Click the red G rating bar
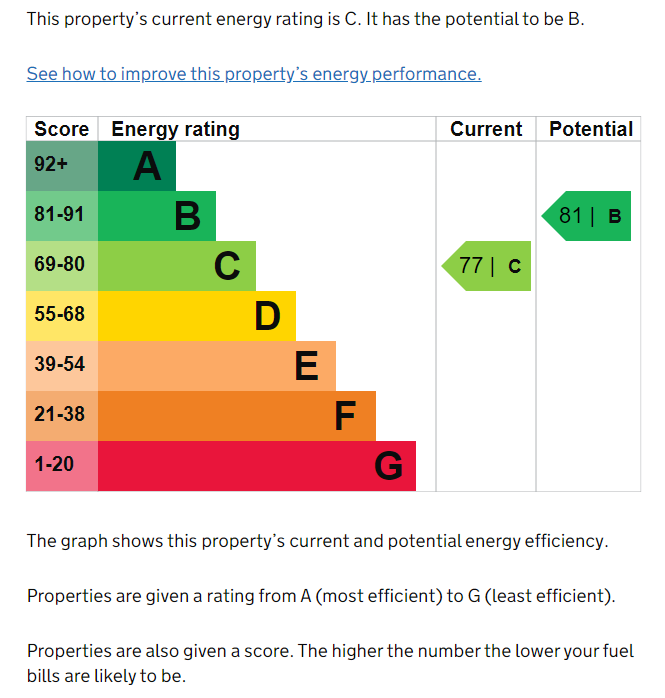665x698 pixels. tap(257, 466)
